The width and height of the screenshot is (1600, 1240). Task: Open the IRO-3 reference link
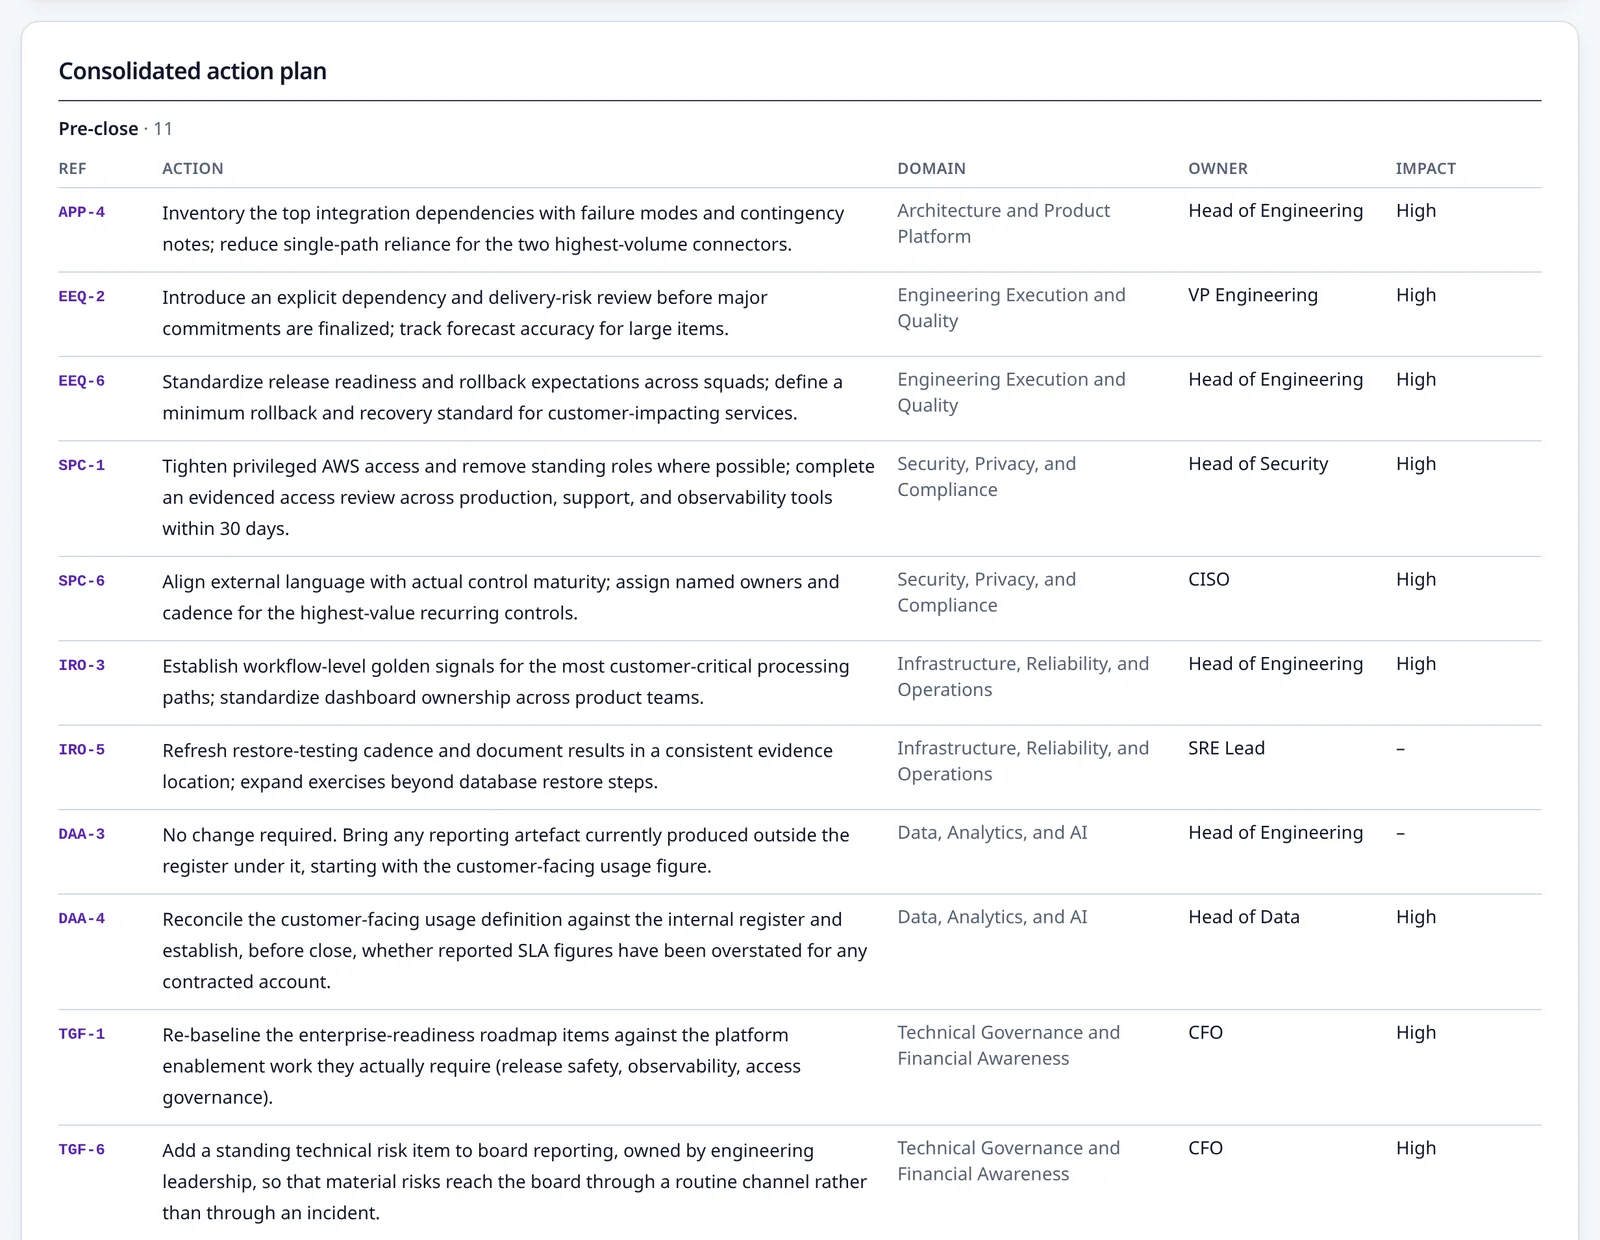[82, 665]
